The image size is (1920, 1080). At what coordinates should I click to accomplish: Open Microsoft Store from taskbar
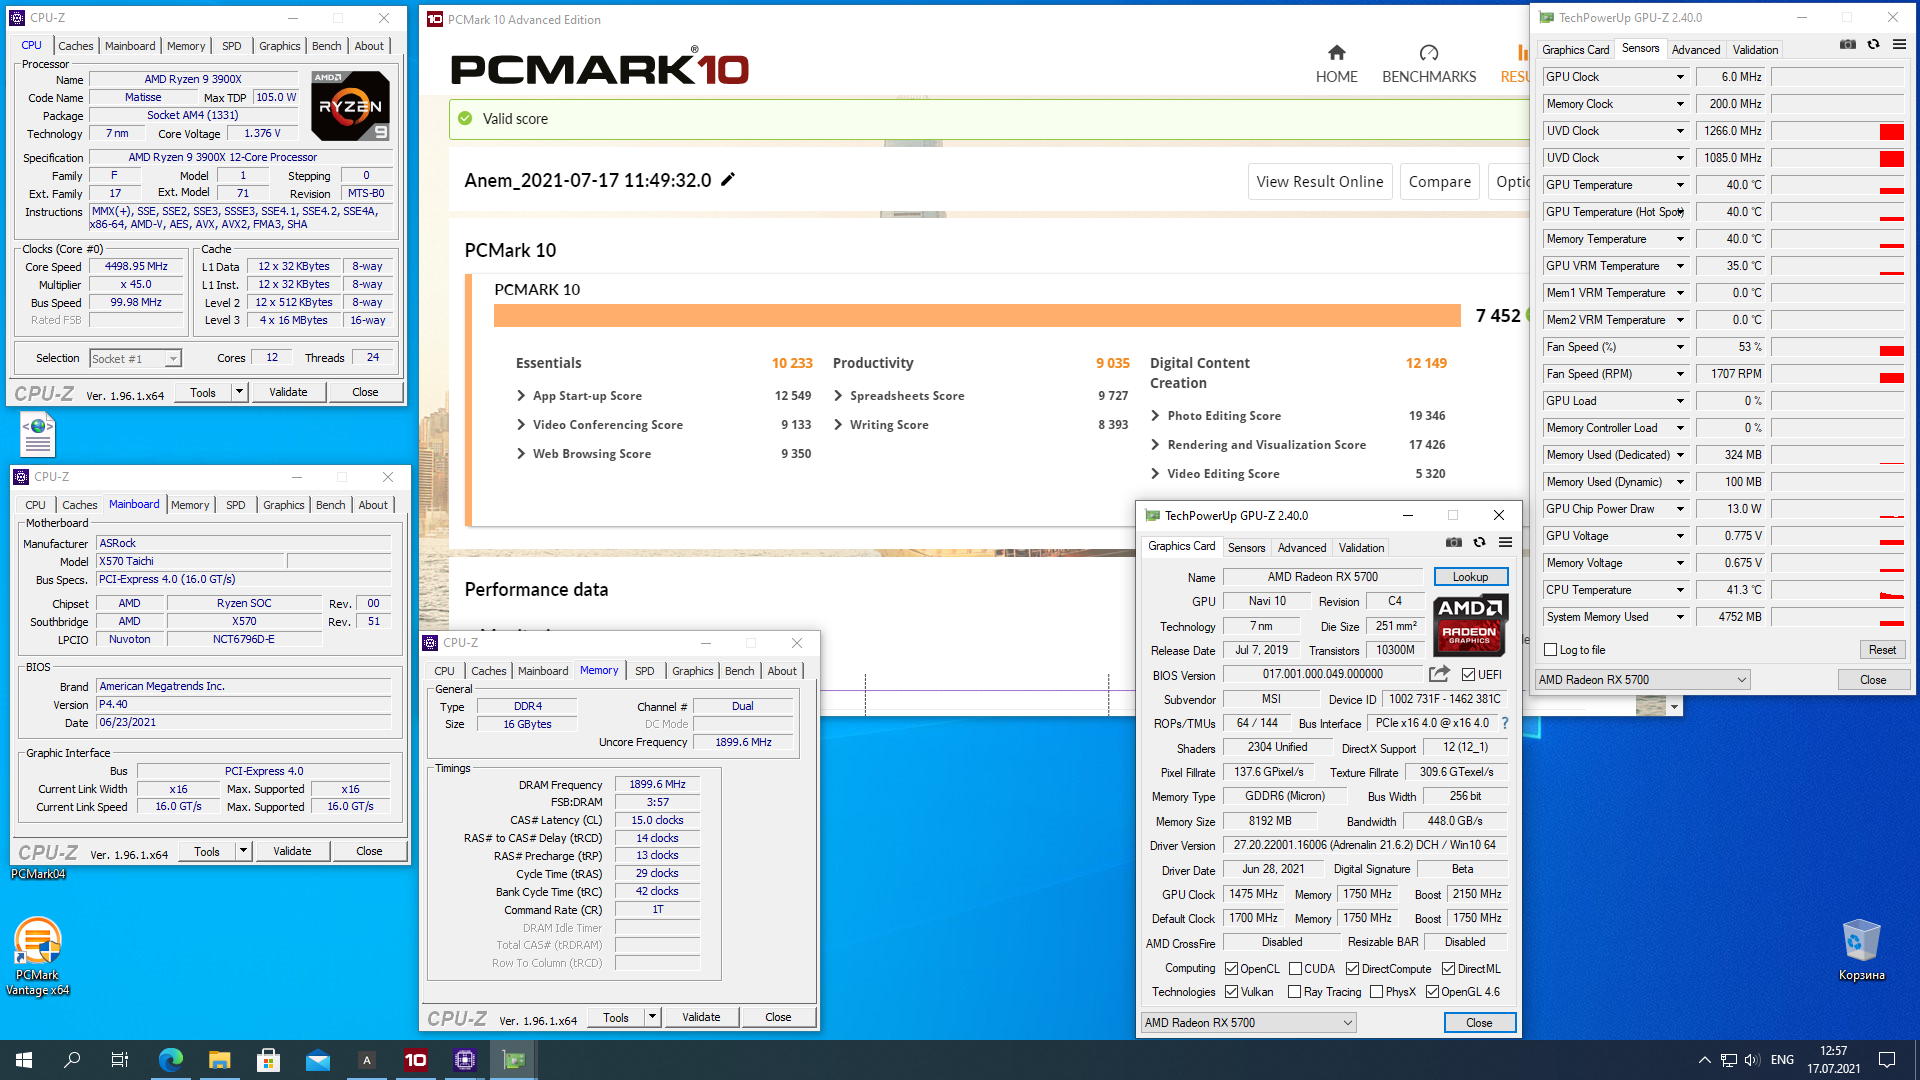268,1060
